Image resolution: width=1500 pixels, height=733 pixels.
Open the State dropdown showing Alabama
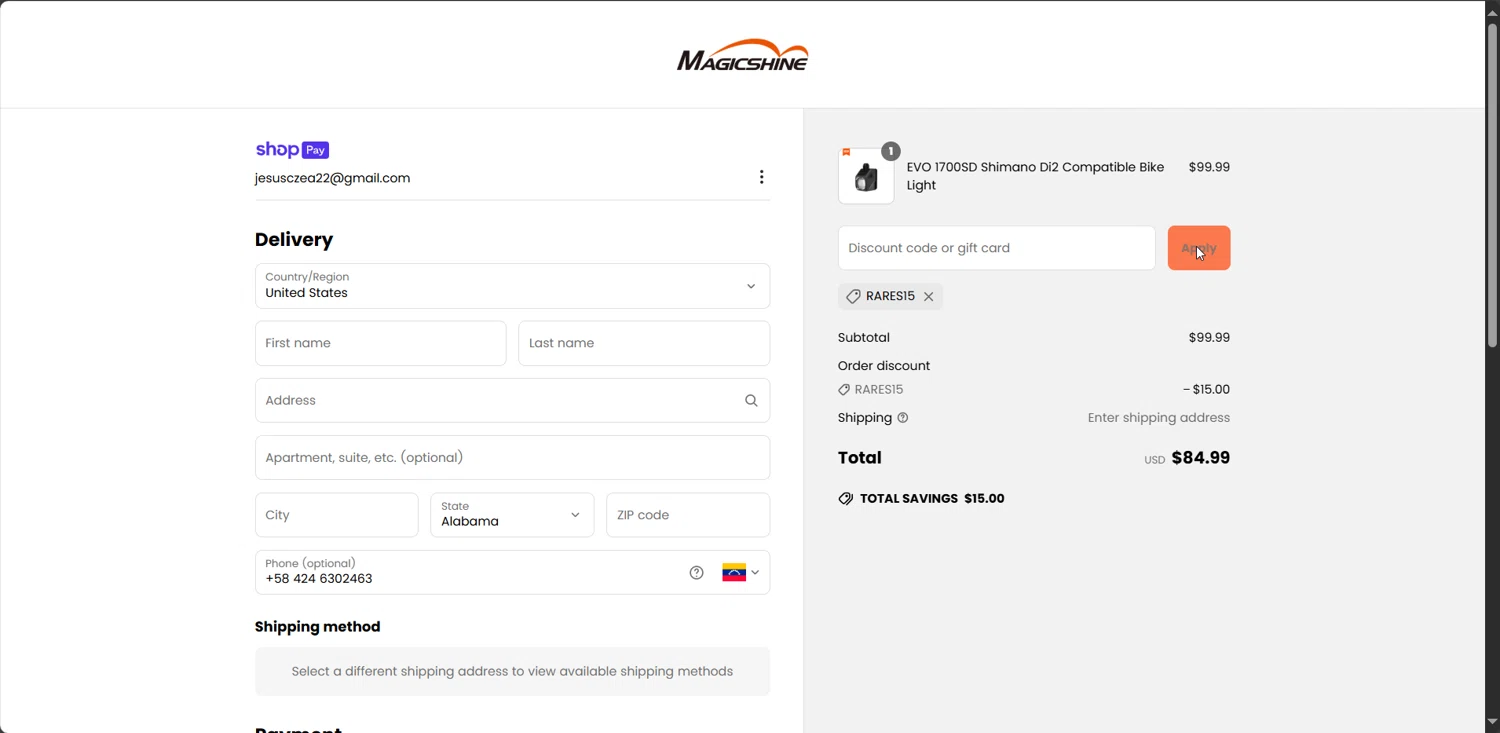(x=512, y=515)
